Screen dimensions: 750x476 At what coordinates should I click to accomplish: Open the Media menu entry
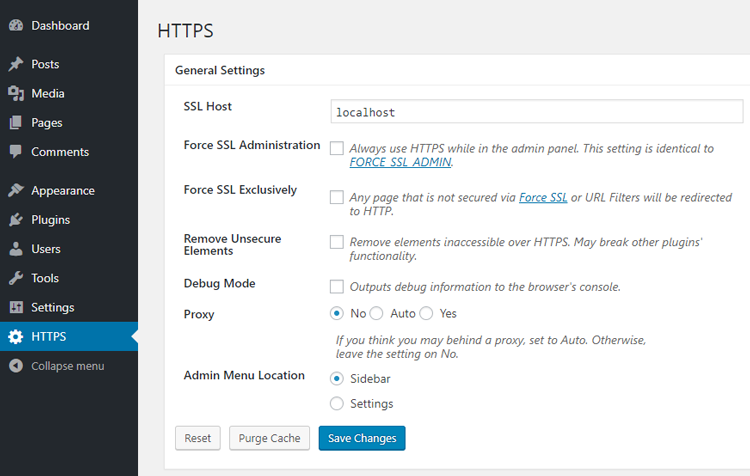pyautogui.click(x=48, y=93)
